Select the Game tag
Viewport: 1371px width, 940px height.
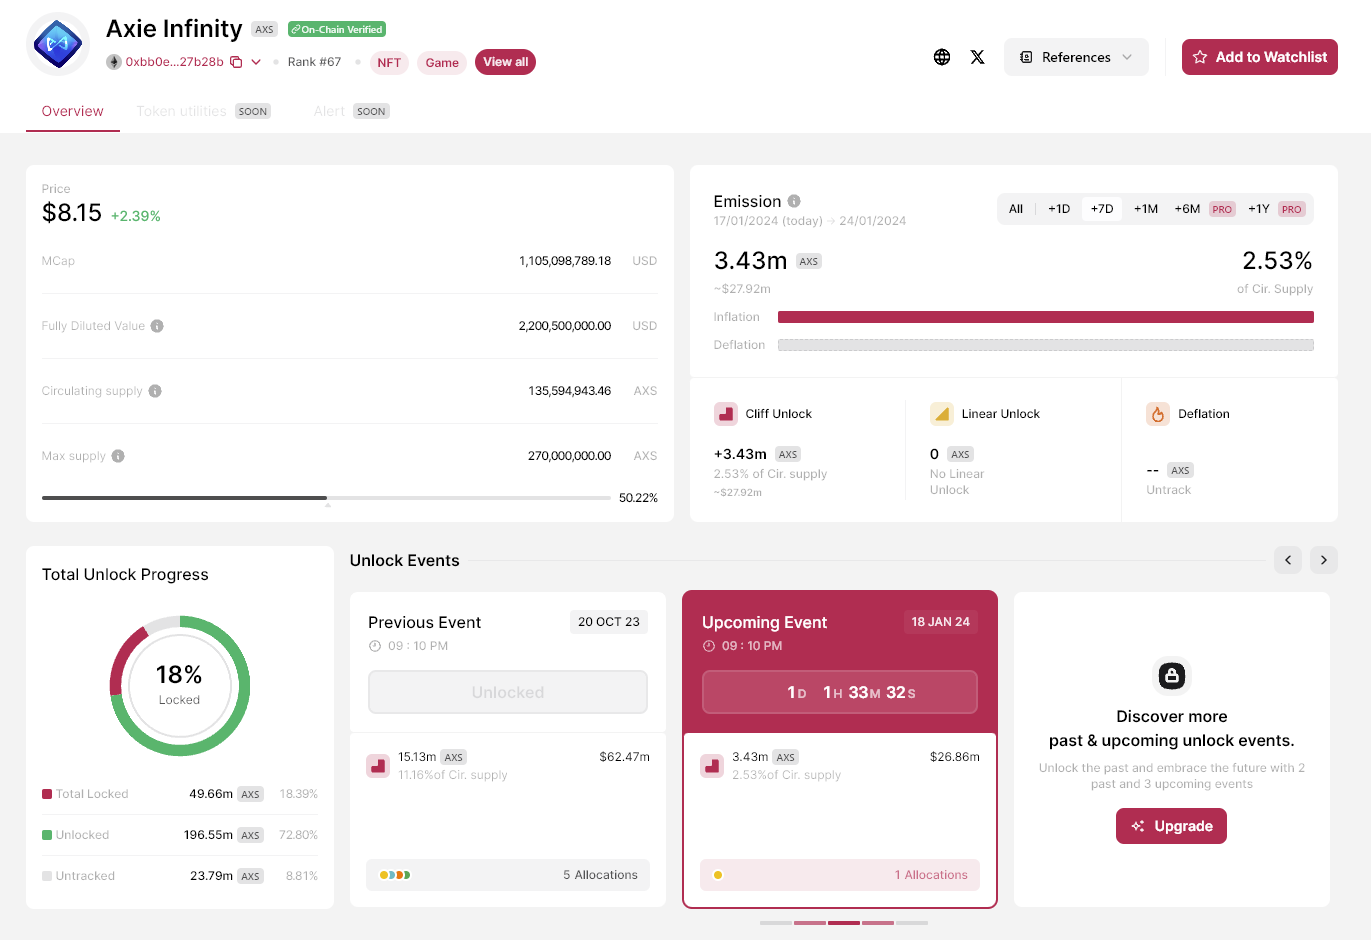coord(442,63)
